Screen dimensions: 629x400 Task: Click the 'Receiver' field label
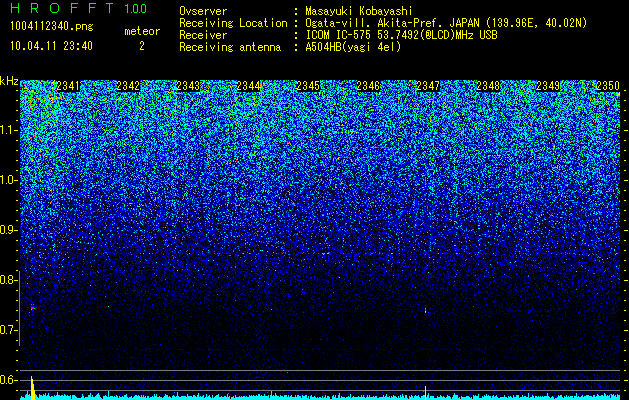tap(203, 35)
